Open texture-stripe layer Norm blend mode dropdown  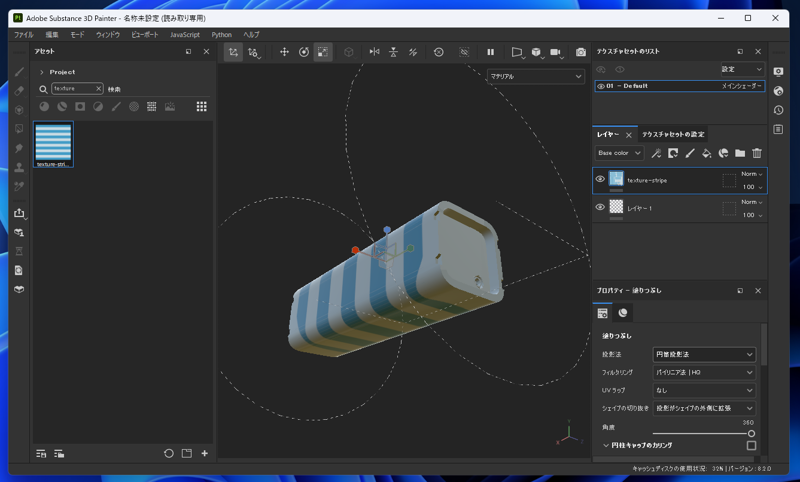point(752,174)
